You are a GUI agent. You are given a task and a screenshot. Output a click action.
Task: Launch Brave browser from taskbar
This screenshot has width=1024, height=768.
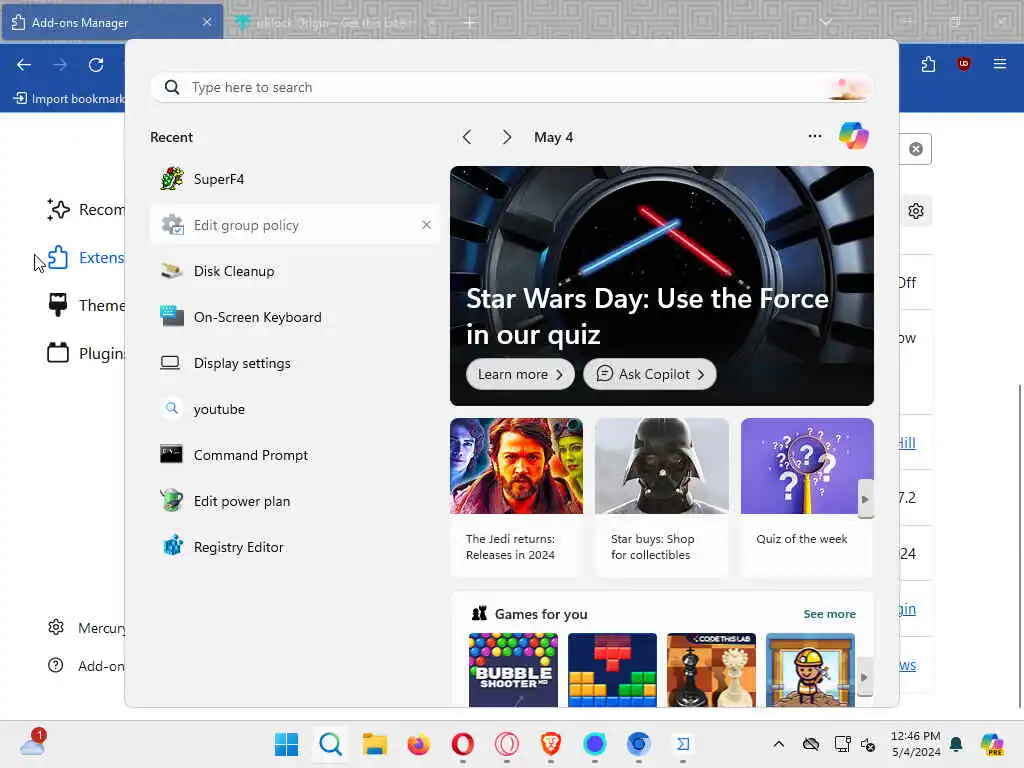[x=551, y=744]
